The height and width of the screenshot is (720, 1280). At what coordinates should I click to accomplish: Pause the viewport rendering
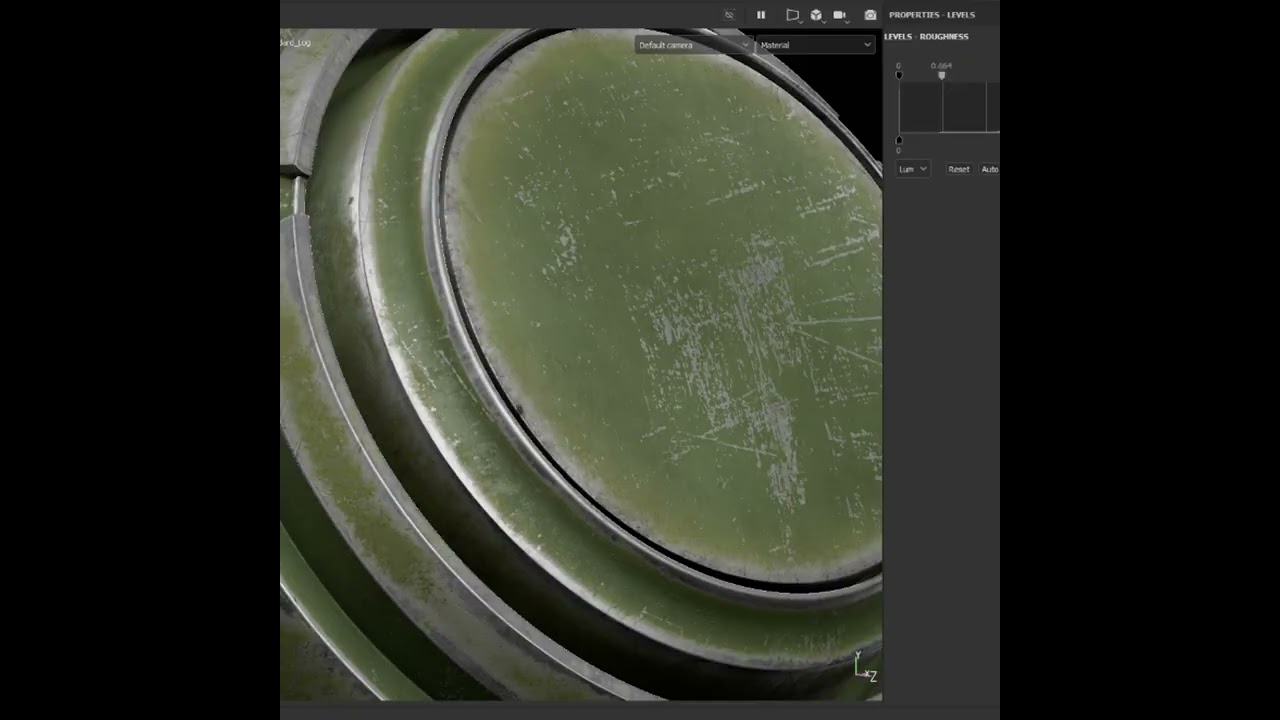[x=761, y=15]
